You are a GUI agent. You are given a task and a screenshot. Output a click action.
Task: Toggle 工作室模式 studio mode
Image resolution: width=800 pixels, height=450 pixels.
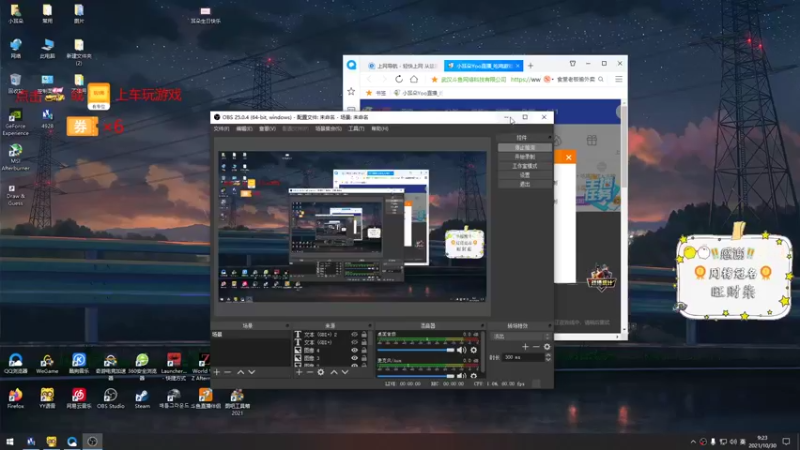tap(525, 166)
